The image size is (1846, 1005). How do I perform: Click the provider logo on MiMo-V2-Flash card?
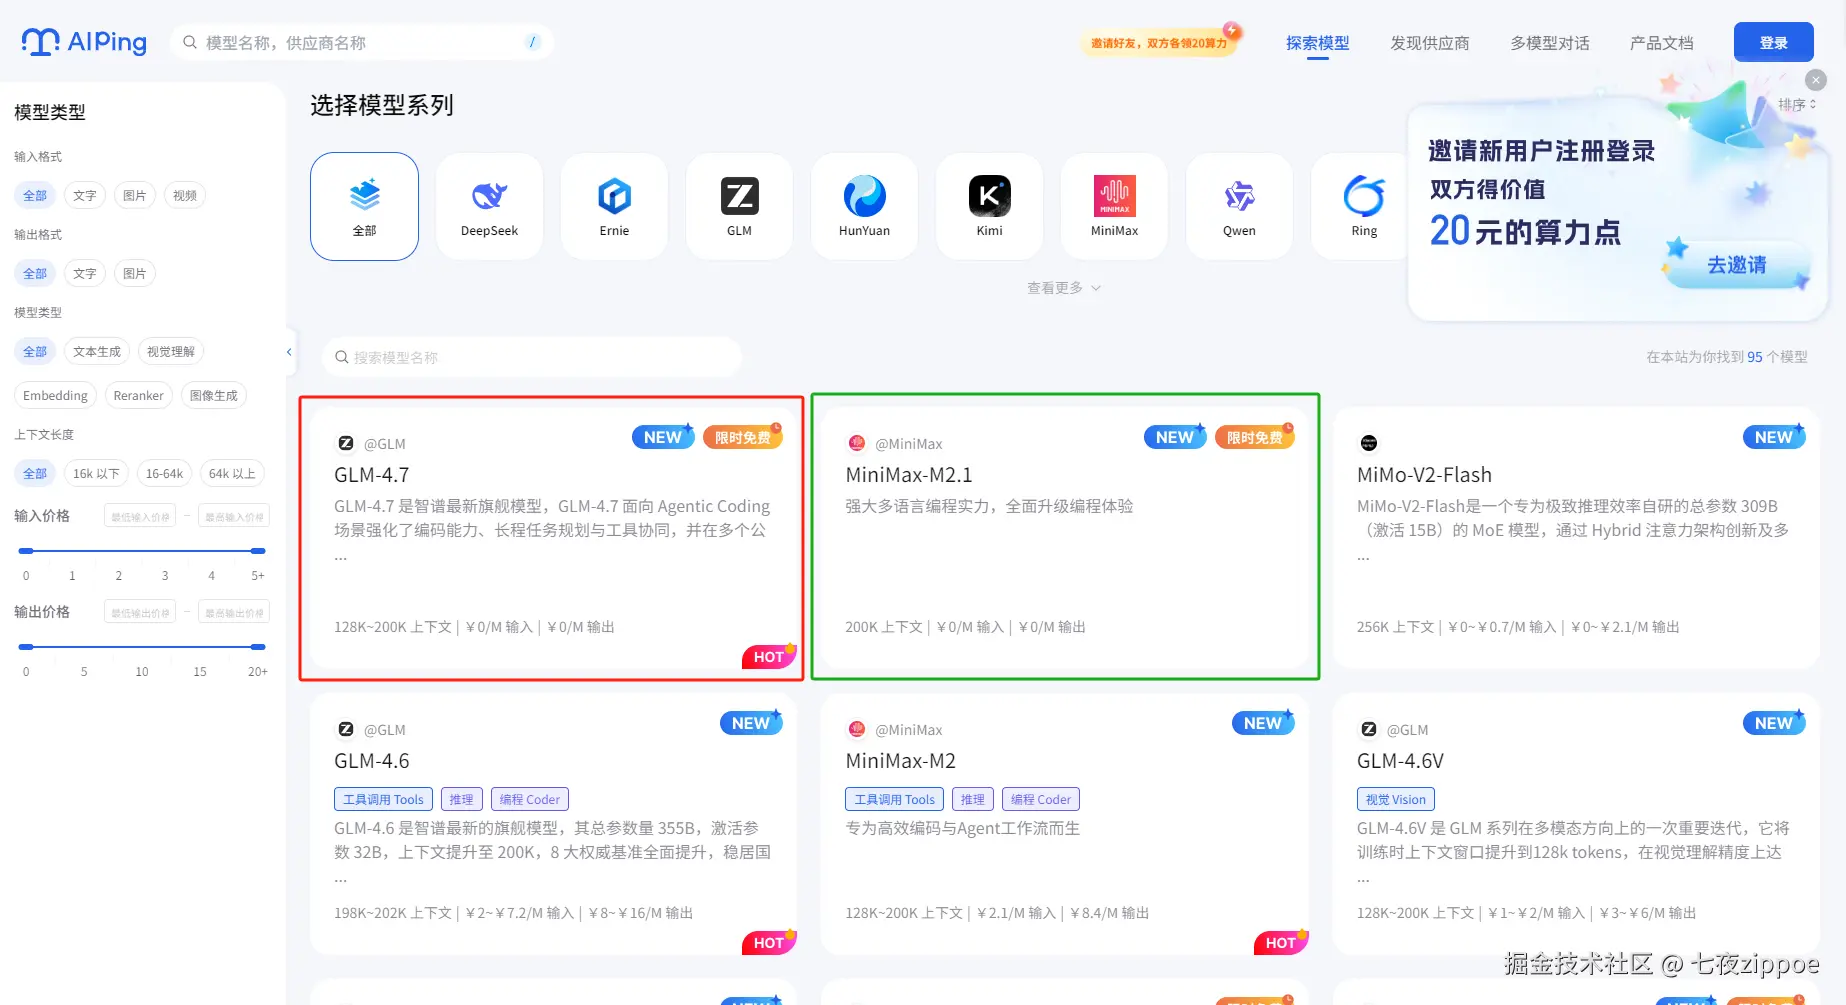point(1369,443)
